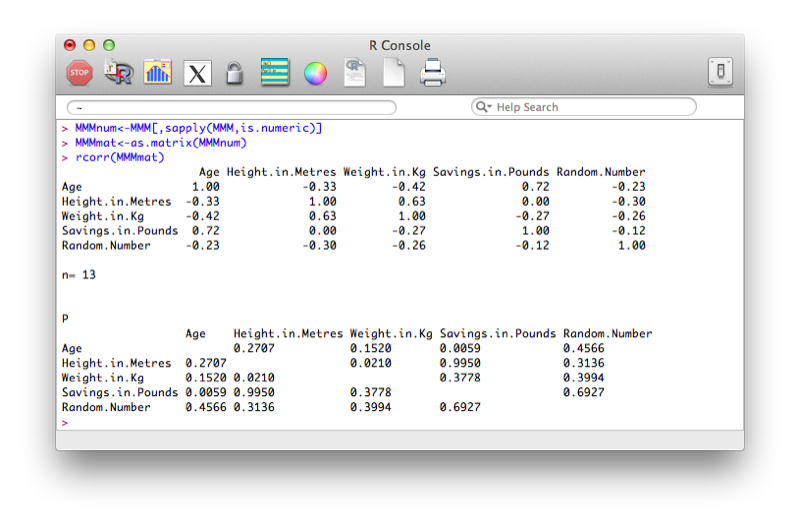Show the history striped list icon
The image size is (800, 528).
tap(274, 72)
